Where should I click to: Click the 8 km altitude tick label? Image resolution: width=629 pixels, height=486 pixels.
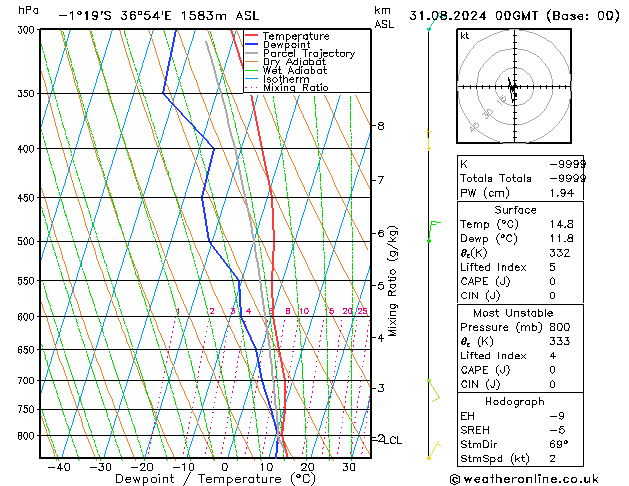(x=381, y=126)
